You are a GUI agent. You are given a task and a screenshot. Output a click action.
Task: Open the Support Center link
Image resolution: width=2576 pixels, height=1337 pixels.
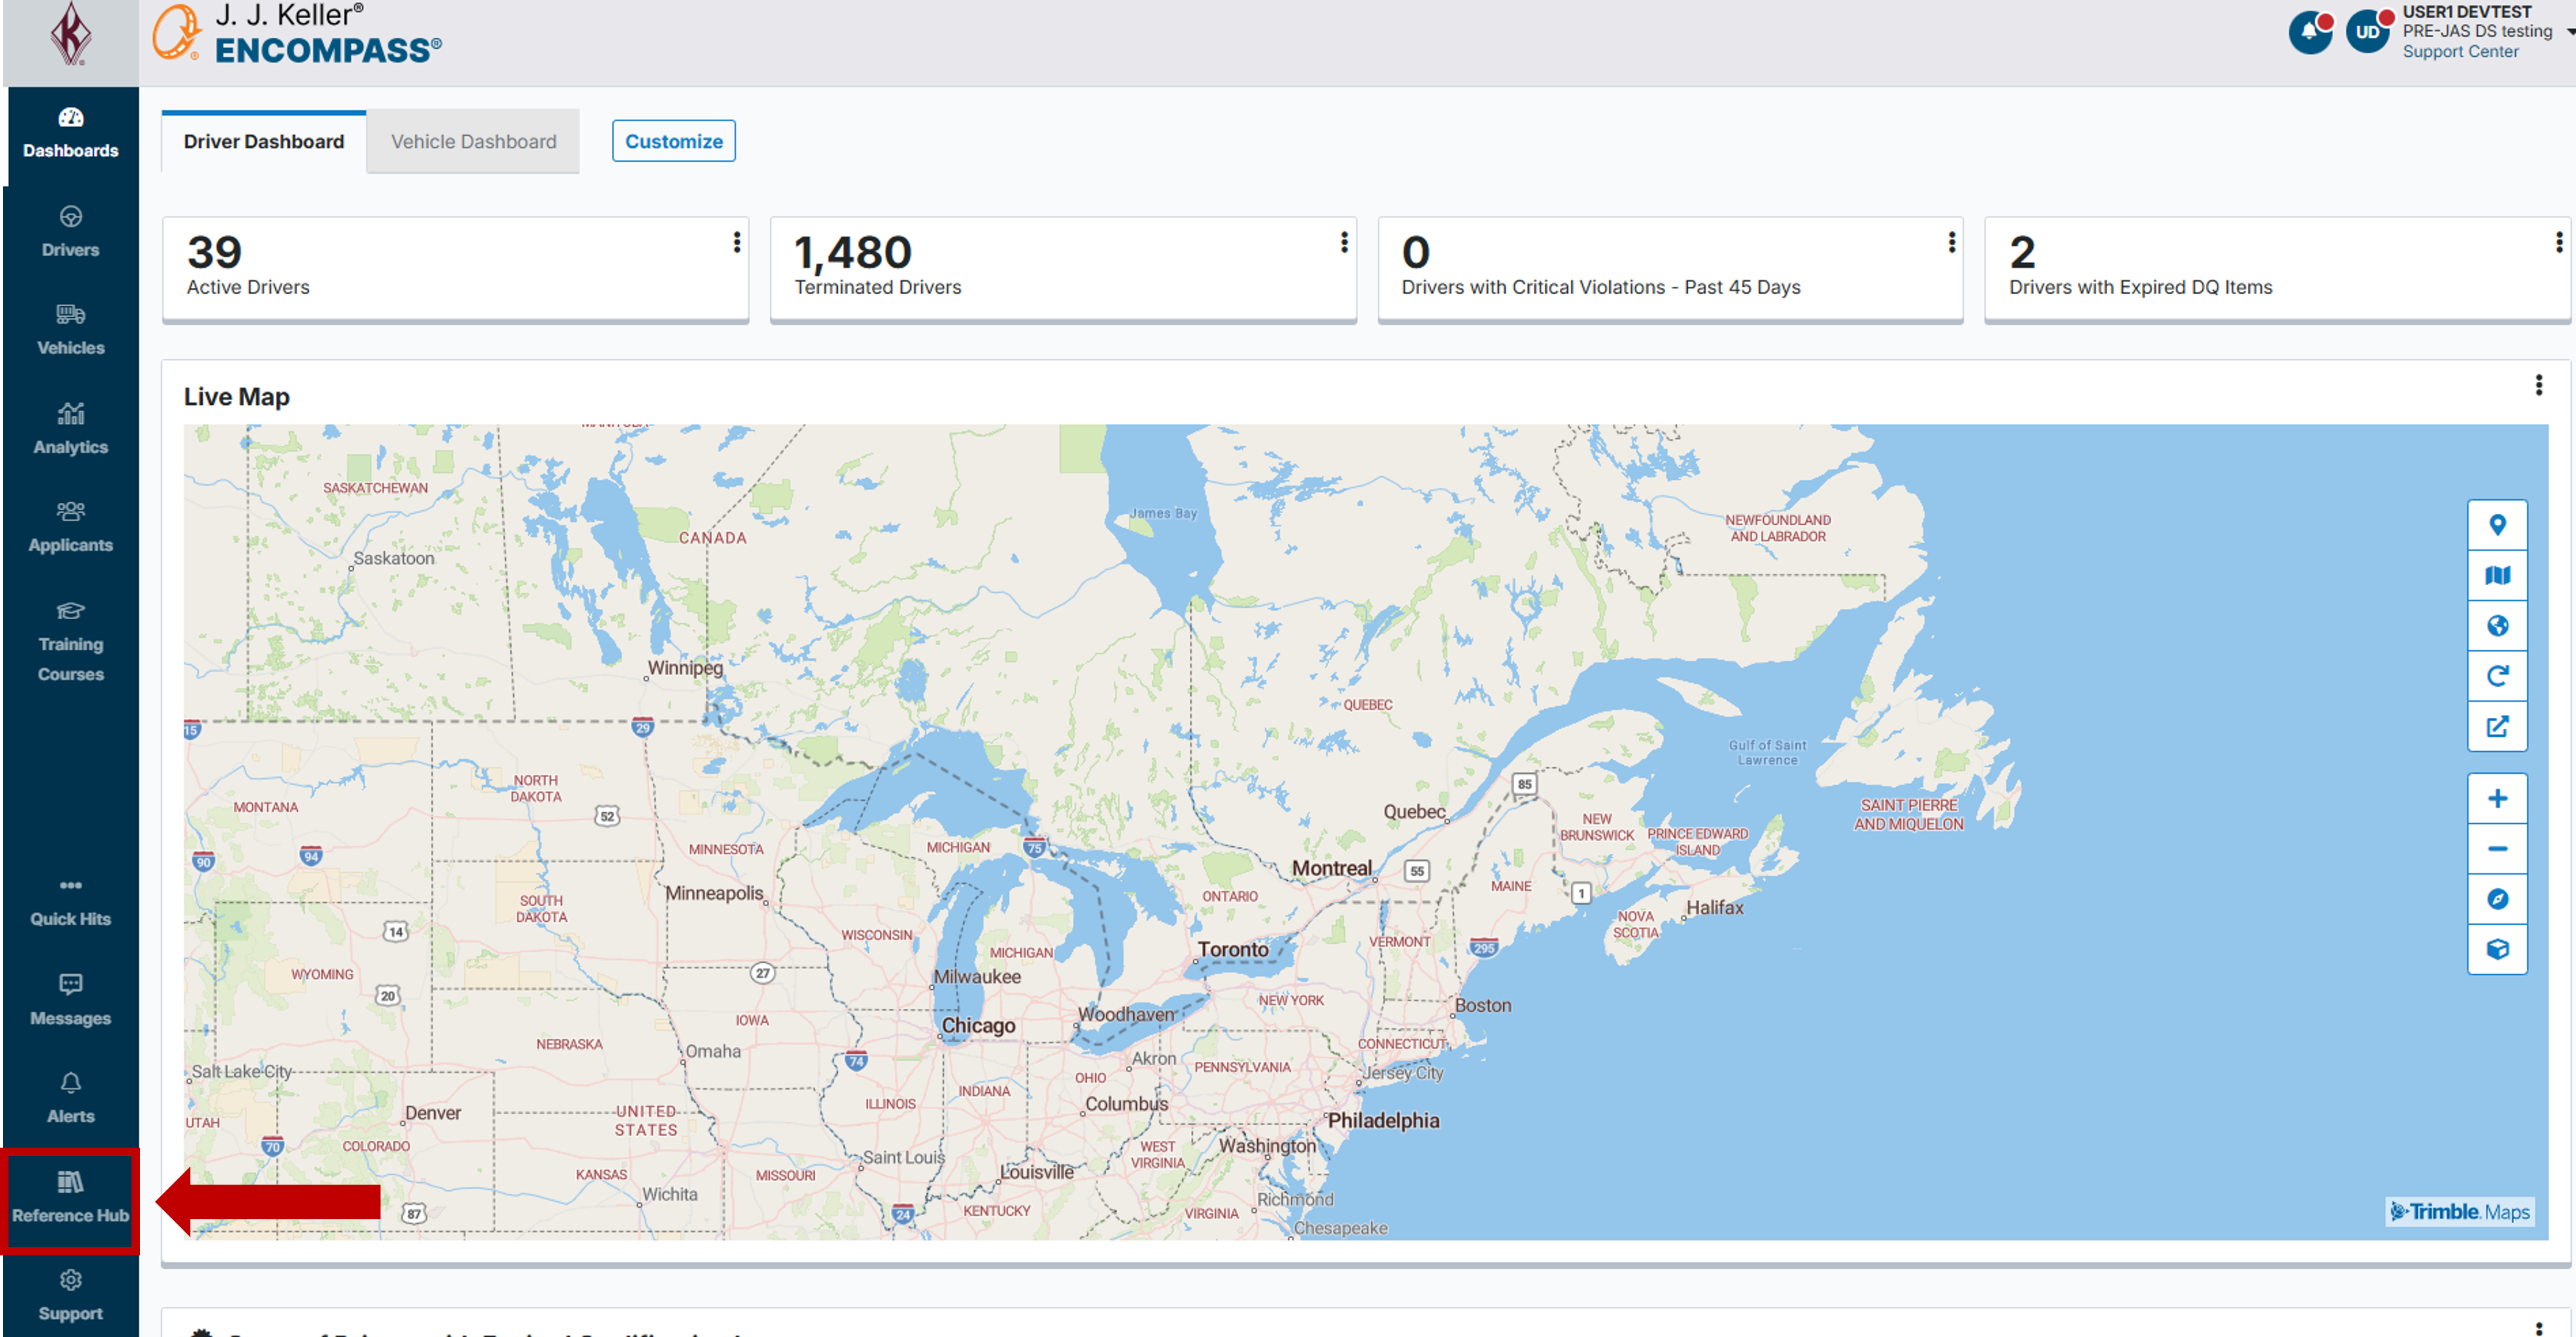[2460, 52]
